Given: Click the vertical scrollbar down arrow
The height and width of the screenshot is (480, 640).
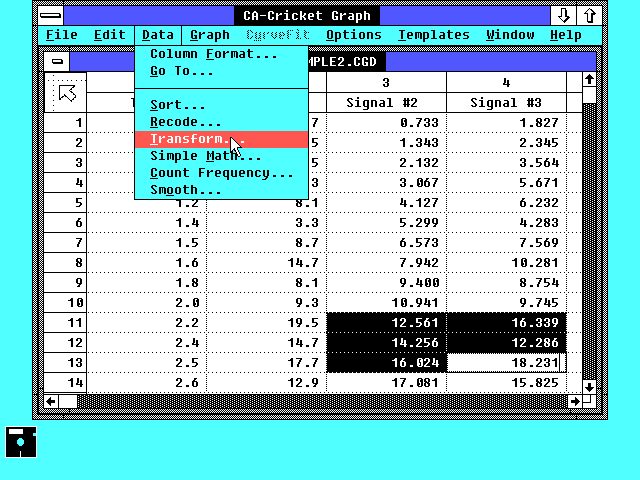Looking at the screenshot, I should (589, 387).
